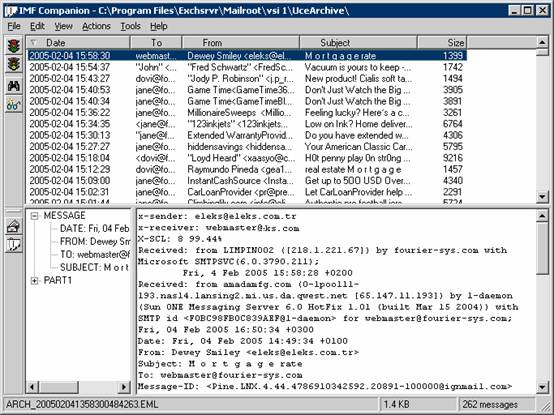Open the Tools menu
This screenshot has height=415, width=554.
[130, 26]
